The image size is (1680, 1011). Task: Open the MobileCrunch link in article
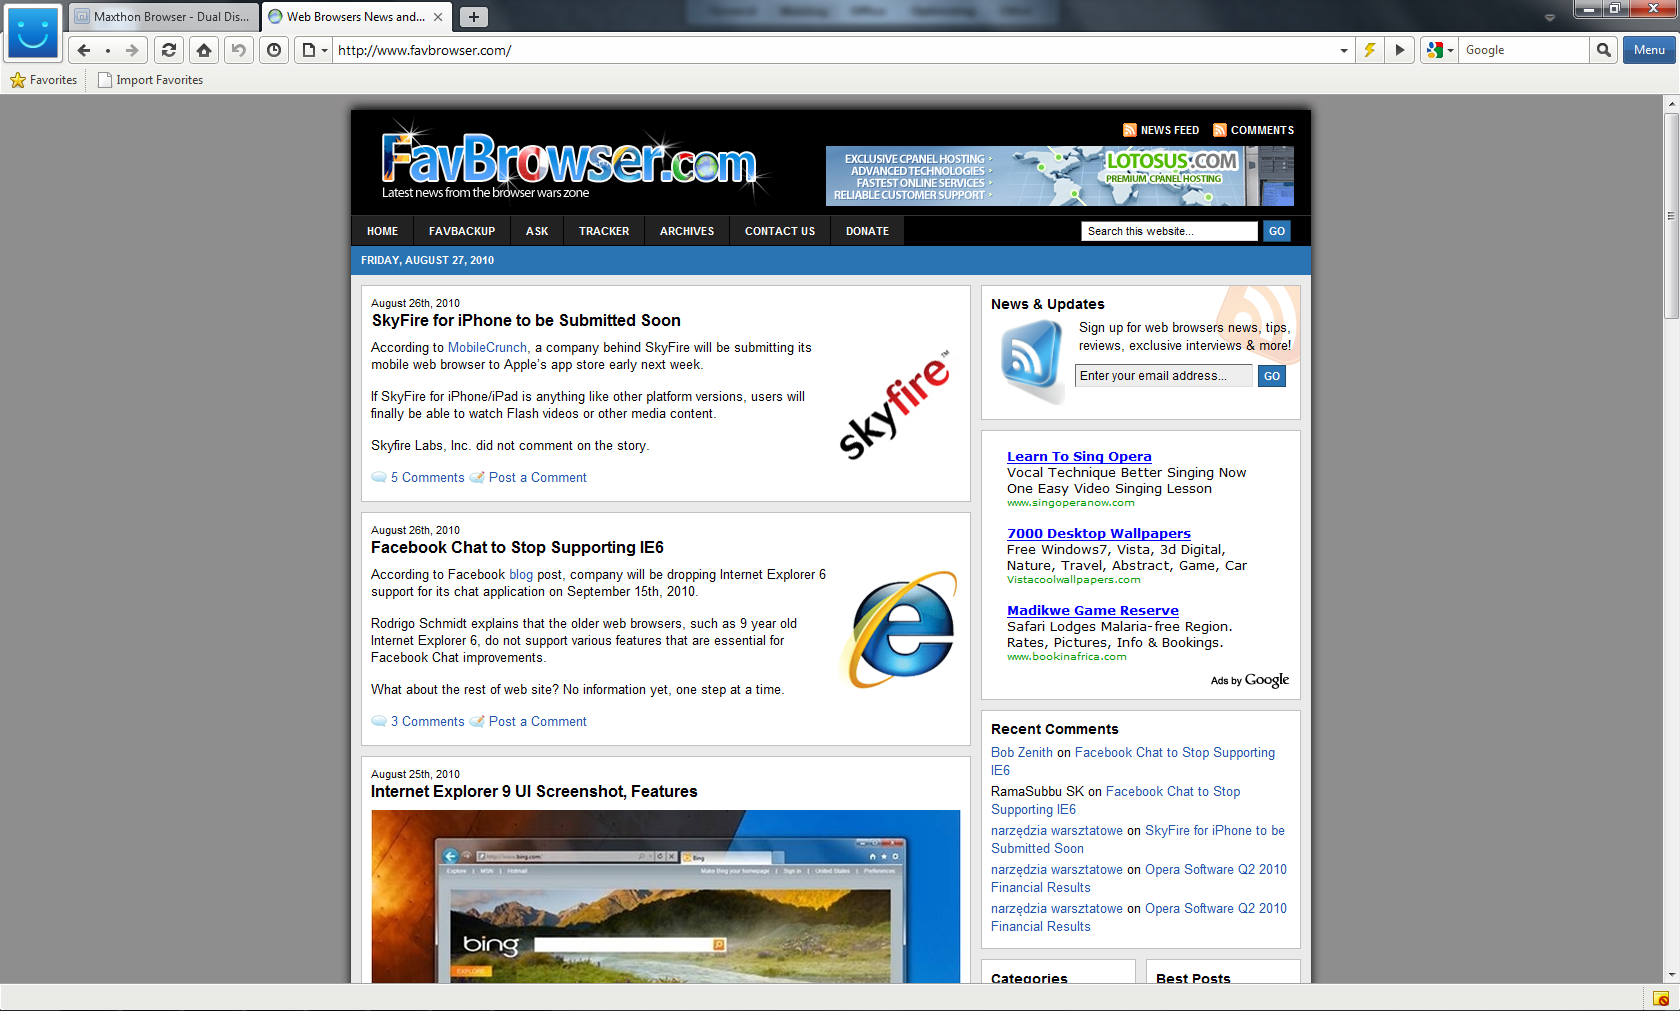click(x=487, y=348)
